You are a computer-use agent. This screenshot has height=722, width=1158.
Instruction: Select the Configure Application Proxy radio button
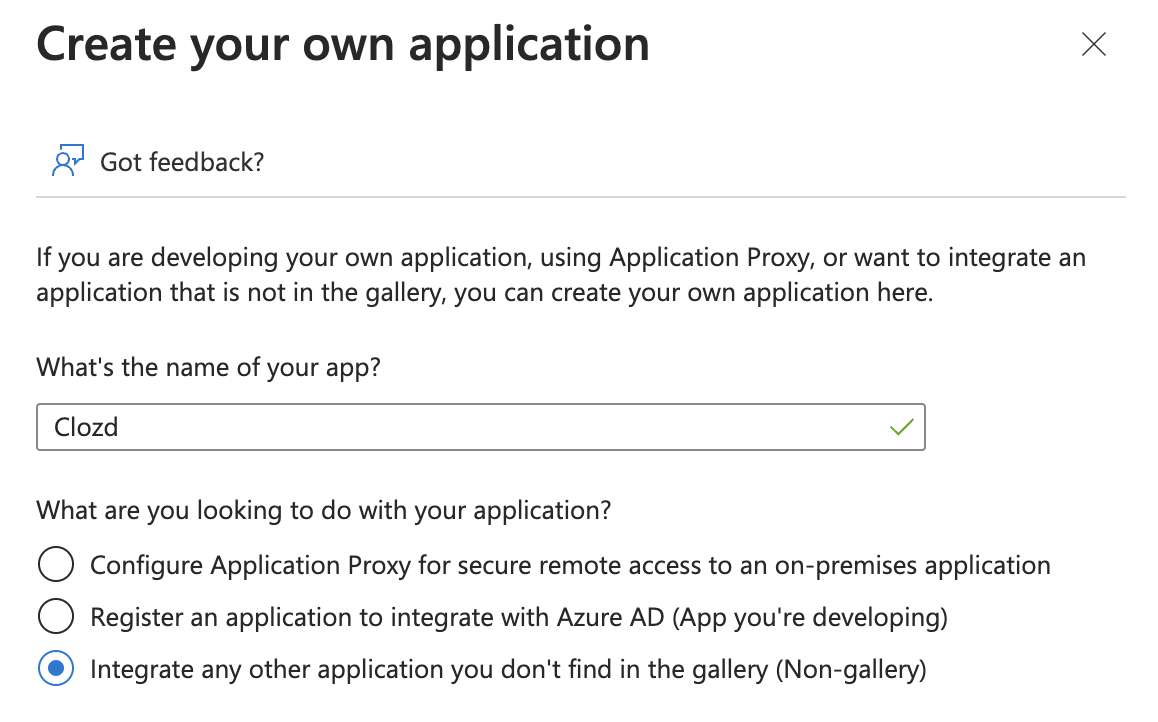[56, 565]
